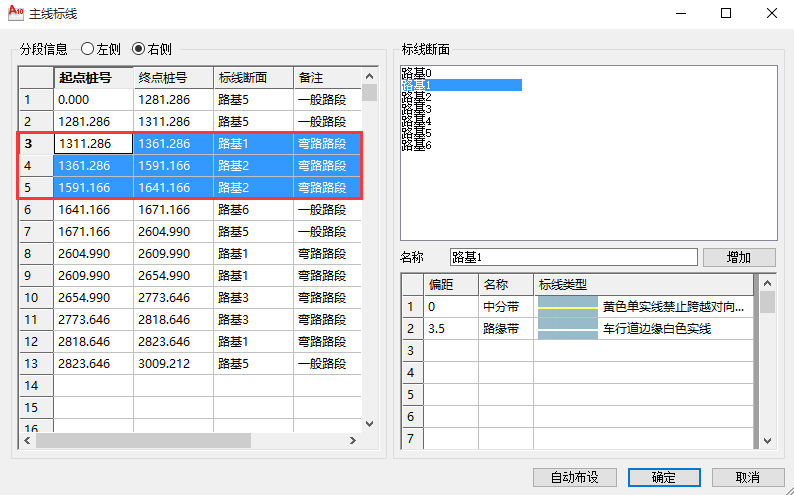Click the 增加 button
This screenshot has width=794, height=495.
click(738, 257)
